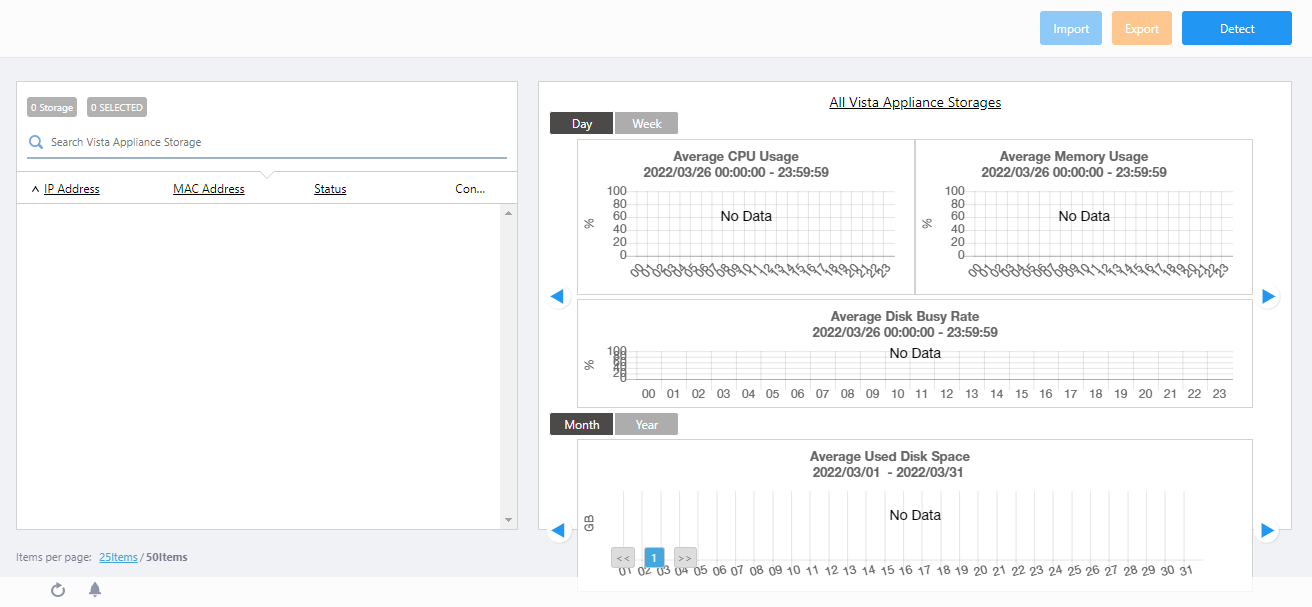Click right arrow beside Used Disk Space chart
Screen dimensions: 1312x607
click(x=1268, y=530)
